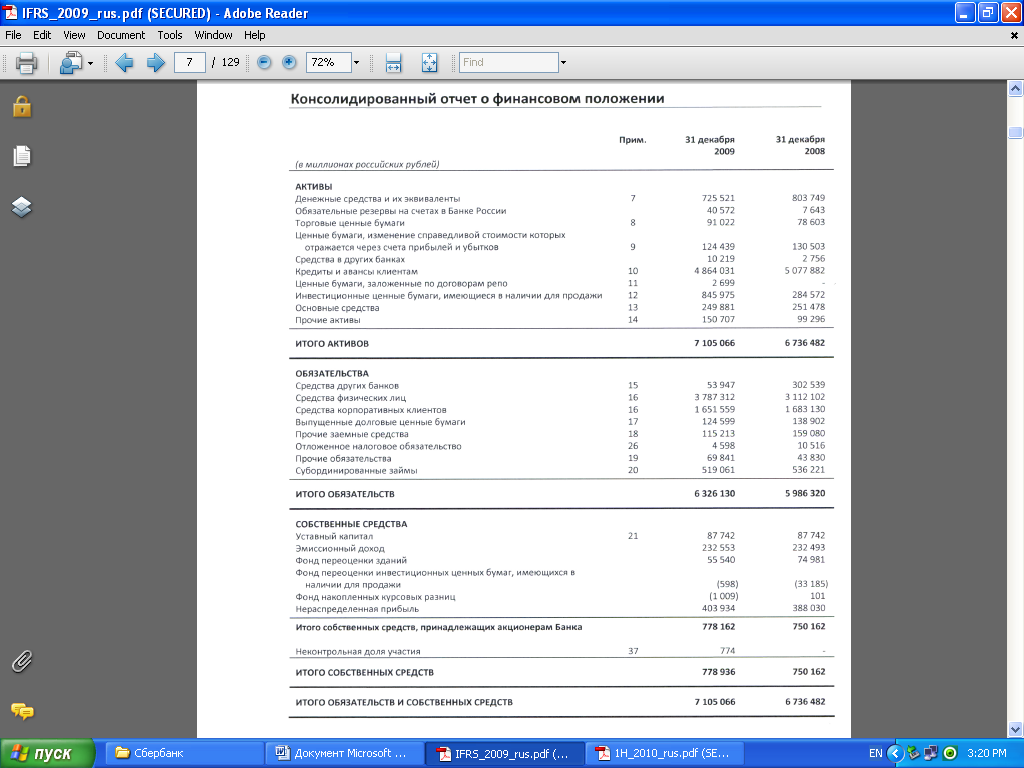Viewport: 1024px width, 768px height.
Task: Go to next page arrow
Action: click(155, 63)
